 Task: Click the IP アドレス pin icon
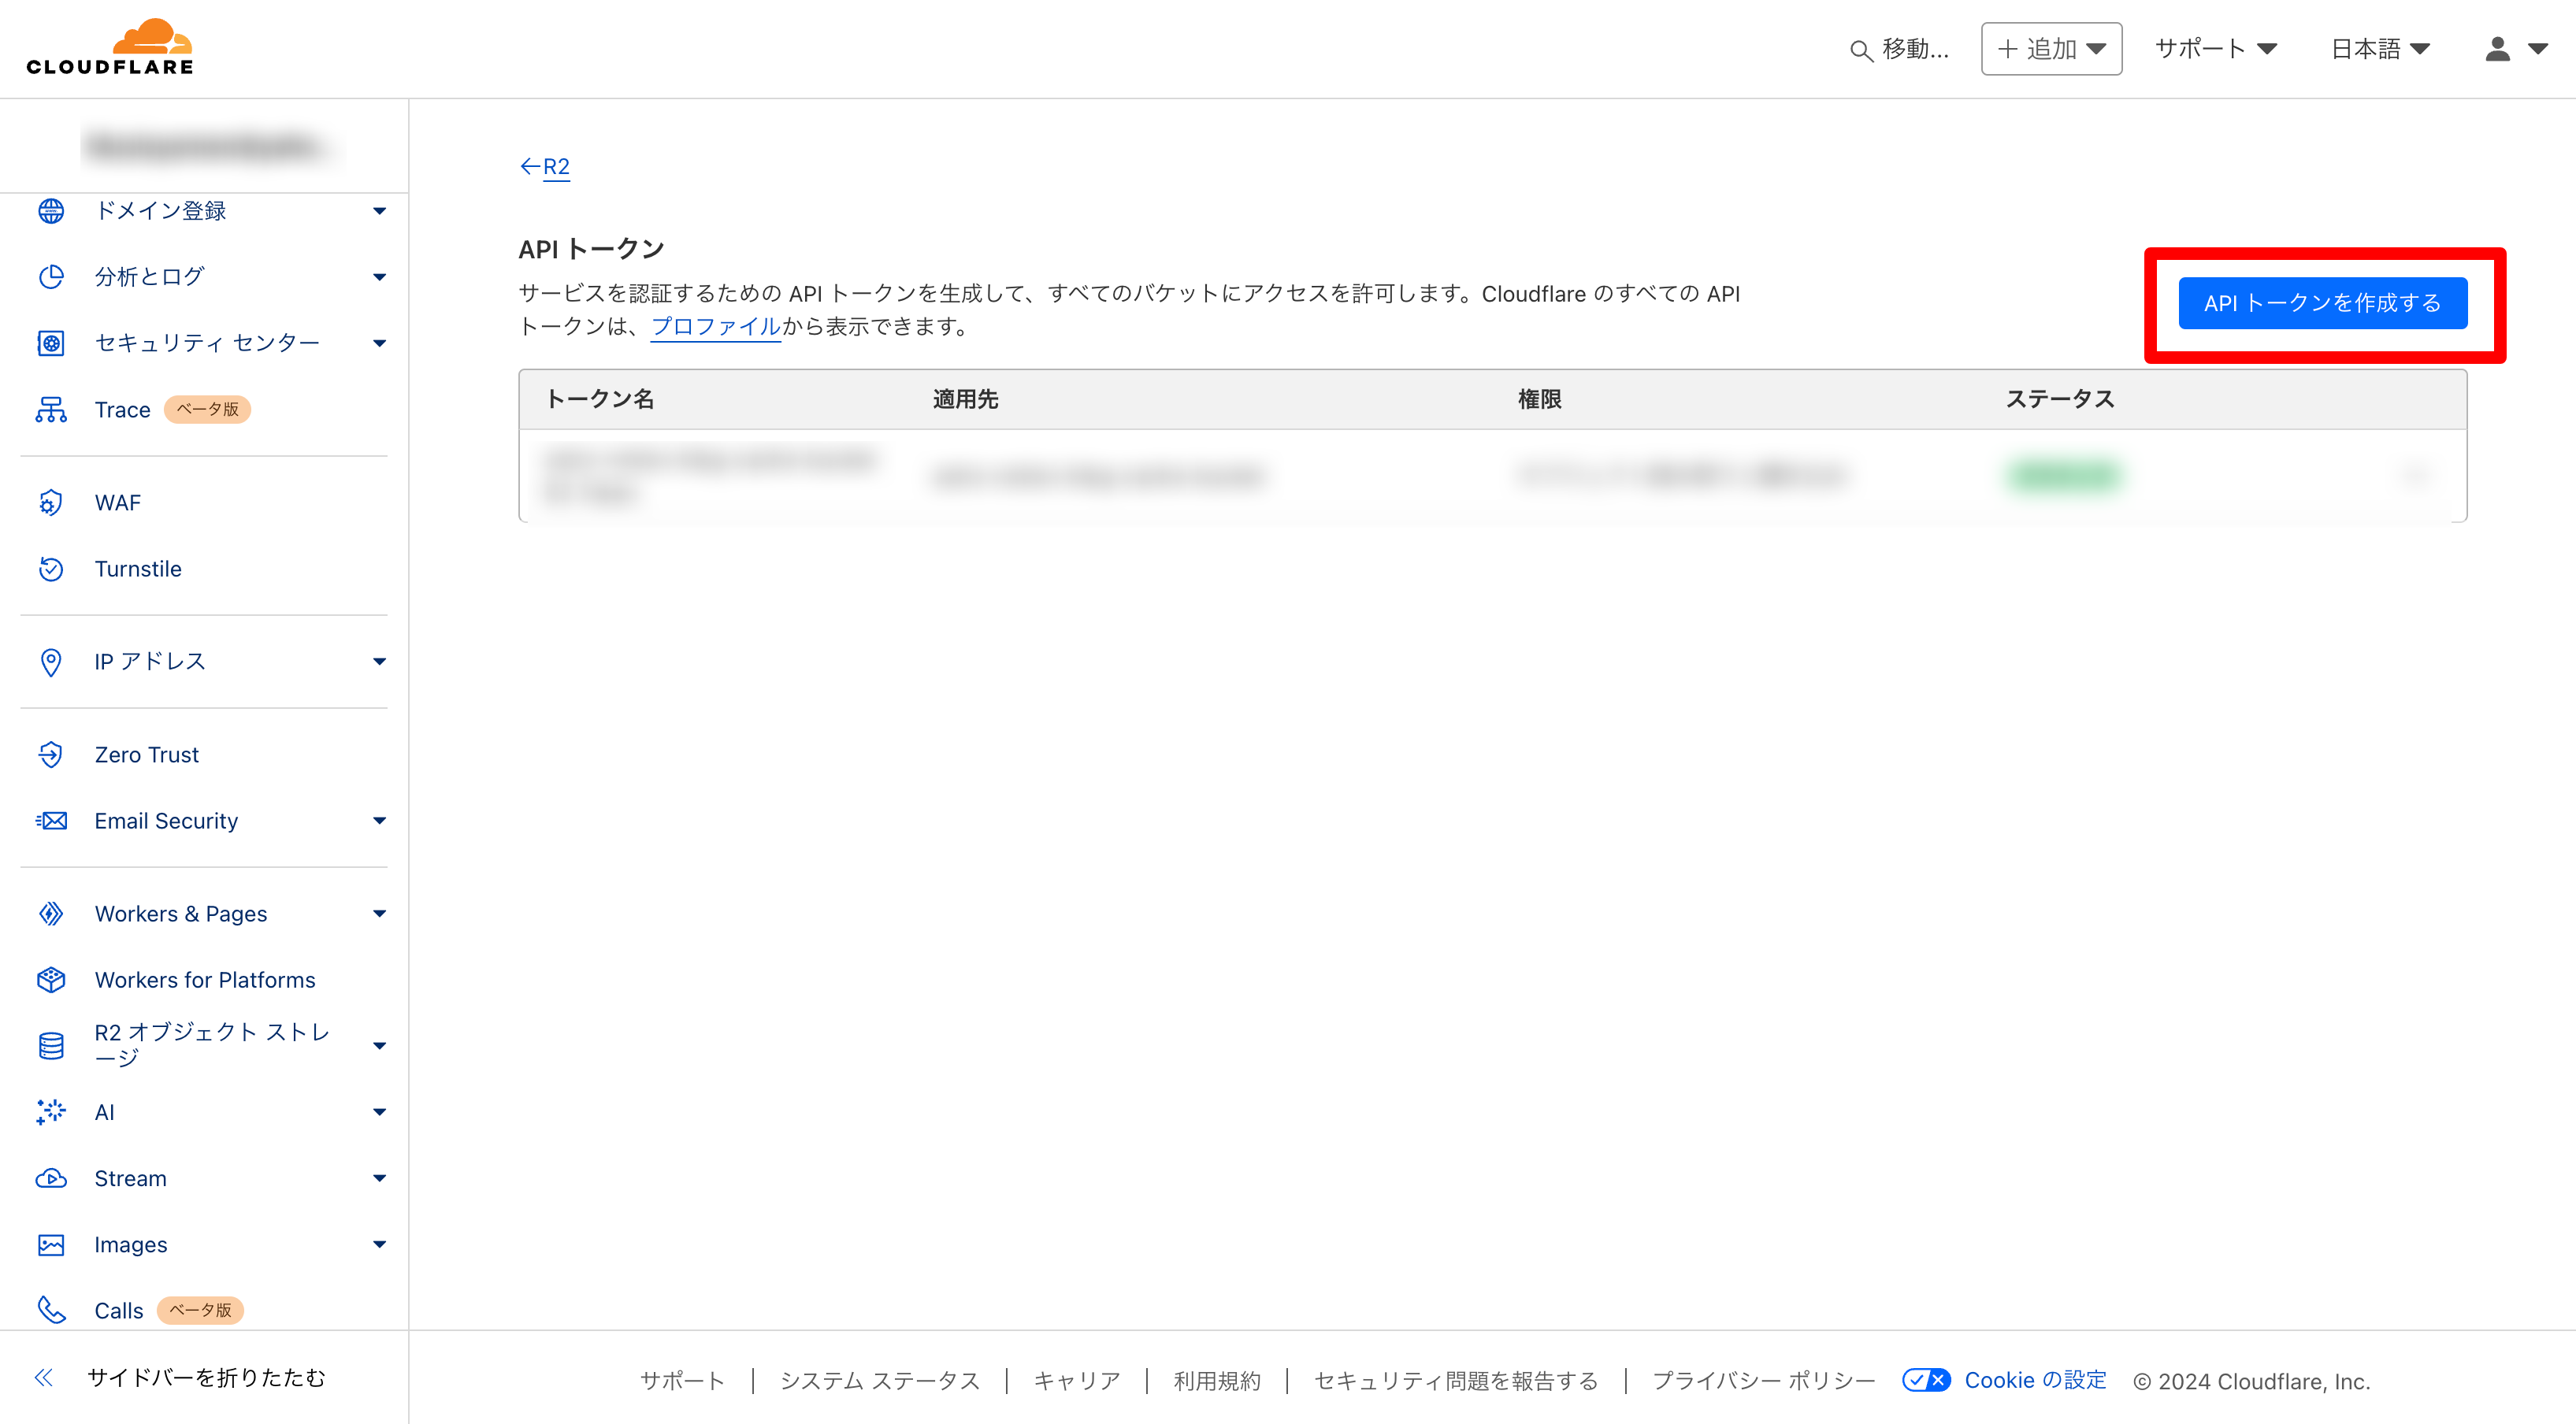coord(51,662)
